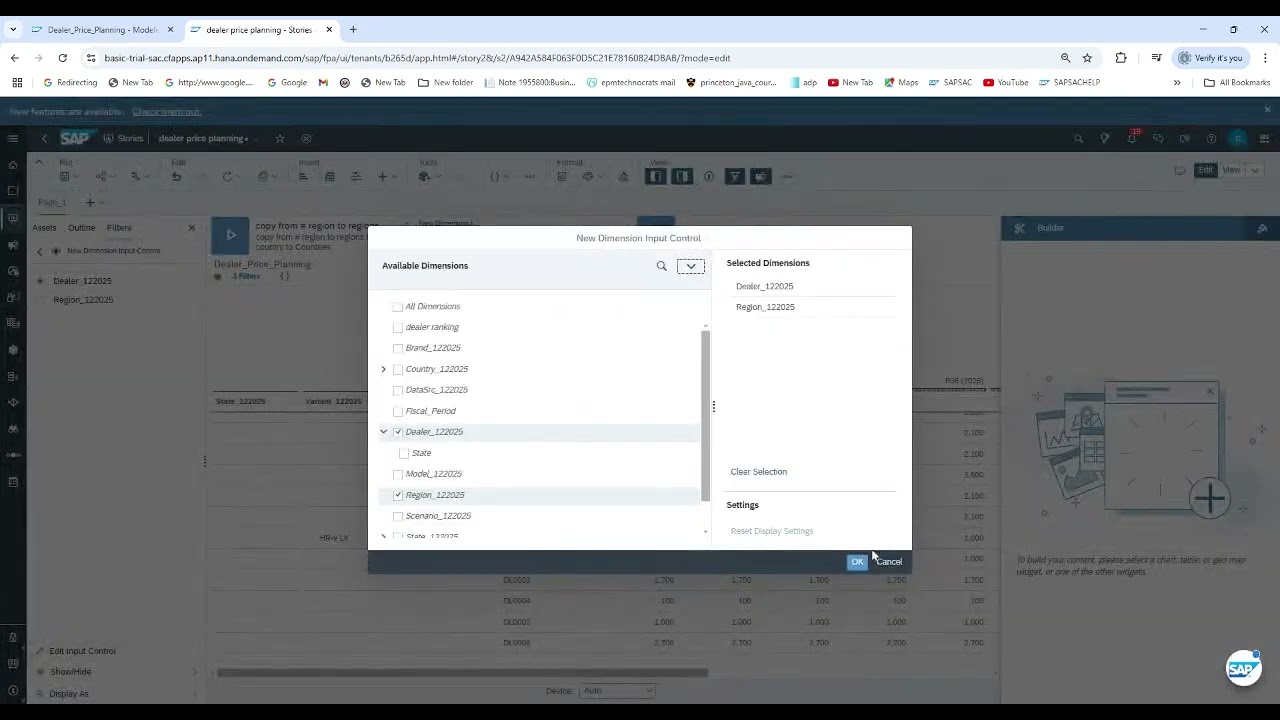Select the Page_1 tab
Image resolution: width=1280 pixels, height=720 pixels.
[x=52, y=203]
